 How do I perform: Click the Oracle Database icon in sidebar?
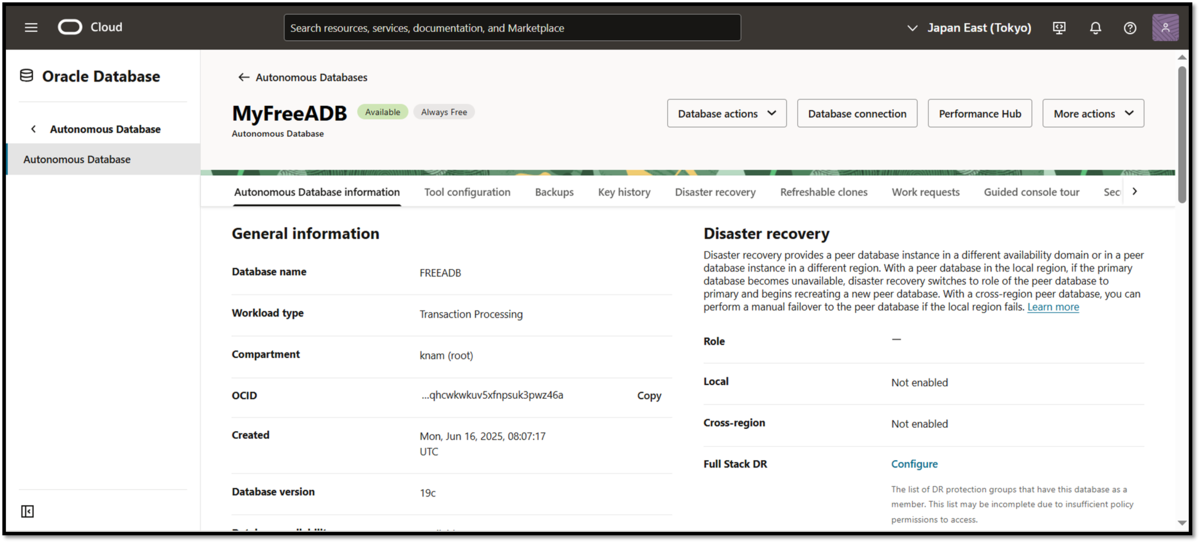[27, 76]
